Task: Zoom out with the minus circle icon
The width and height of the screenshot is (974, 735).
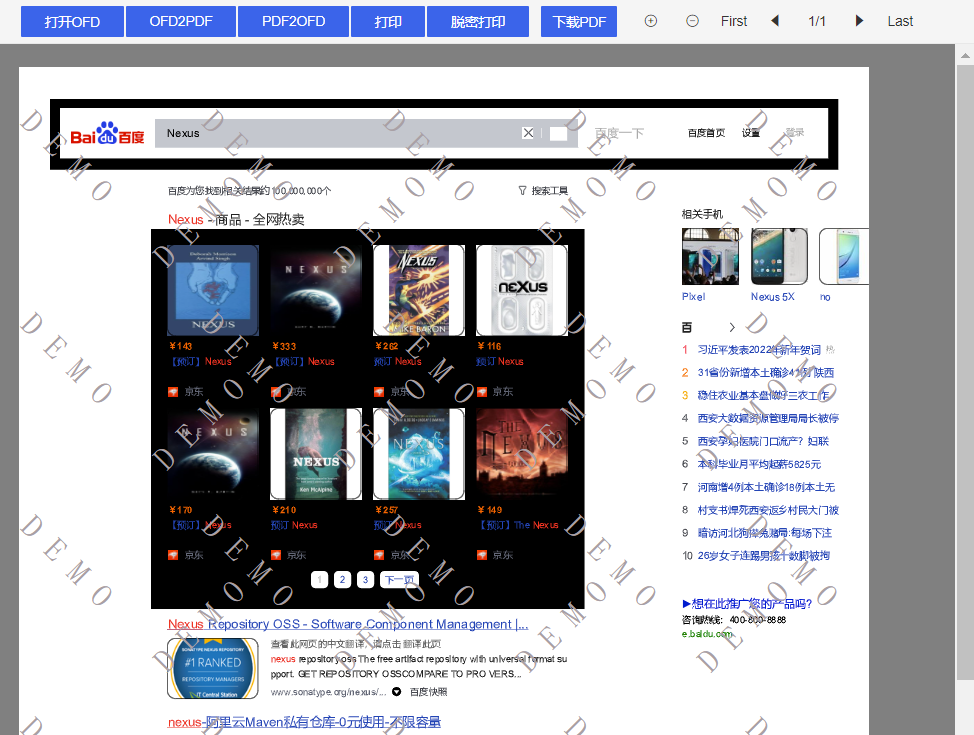Action: pyautogui.click(x=692, y=21)
